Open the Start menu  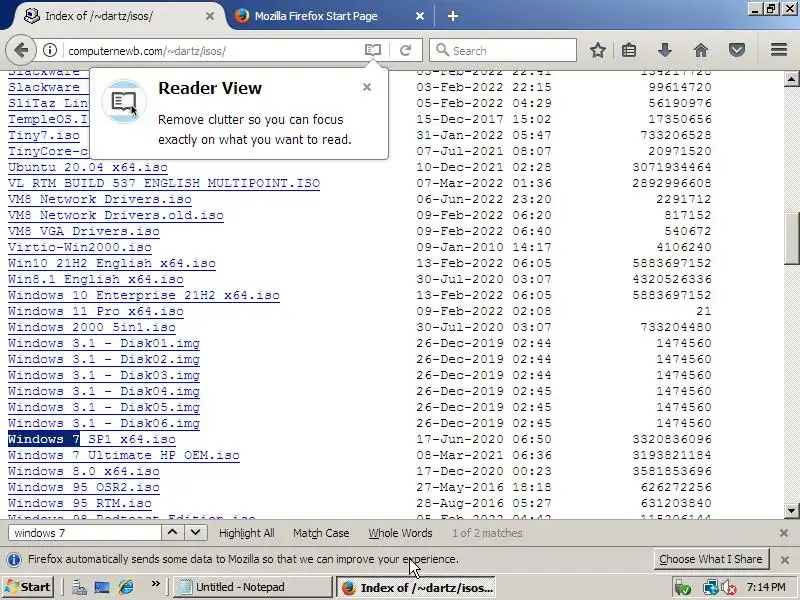click(29, 587)
